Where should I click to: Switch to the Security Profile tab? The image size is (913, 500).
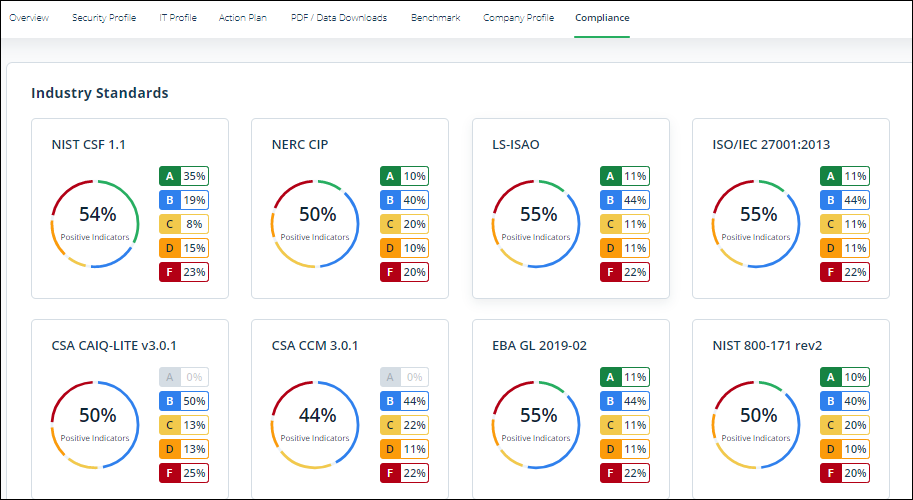click(x=104, y=18)
